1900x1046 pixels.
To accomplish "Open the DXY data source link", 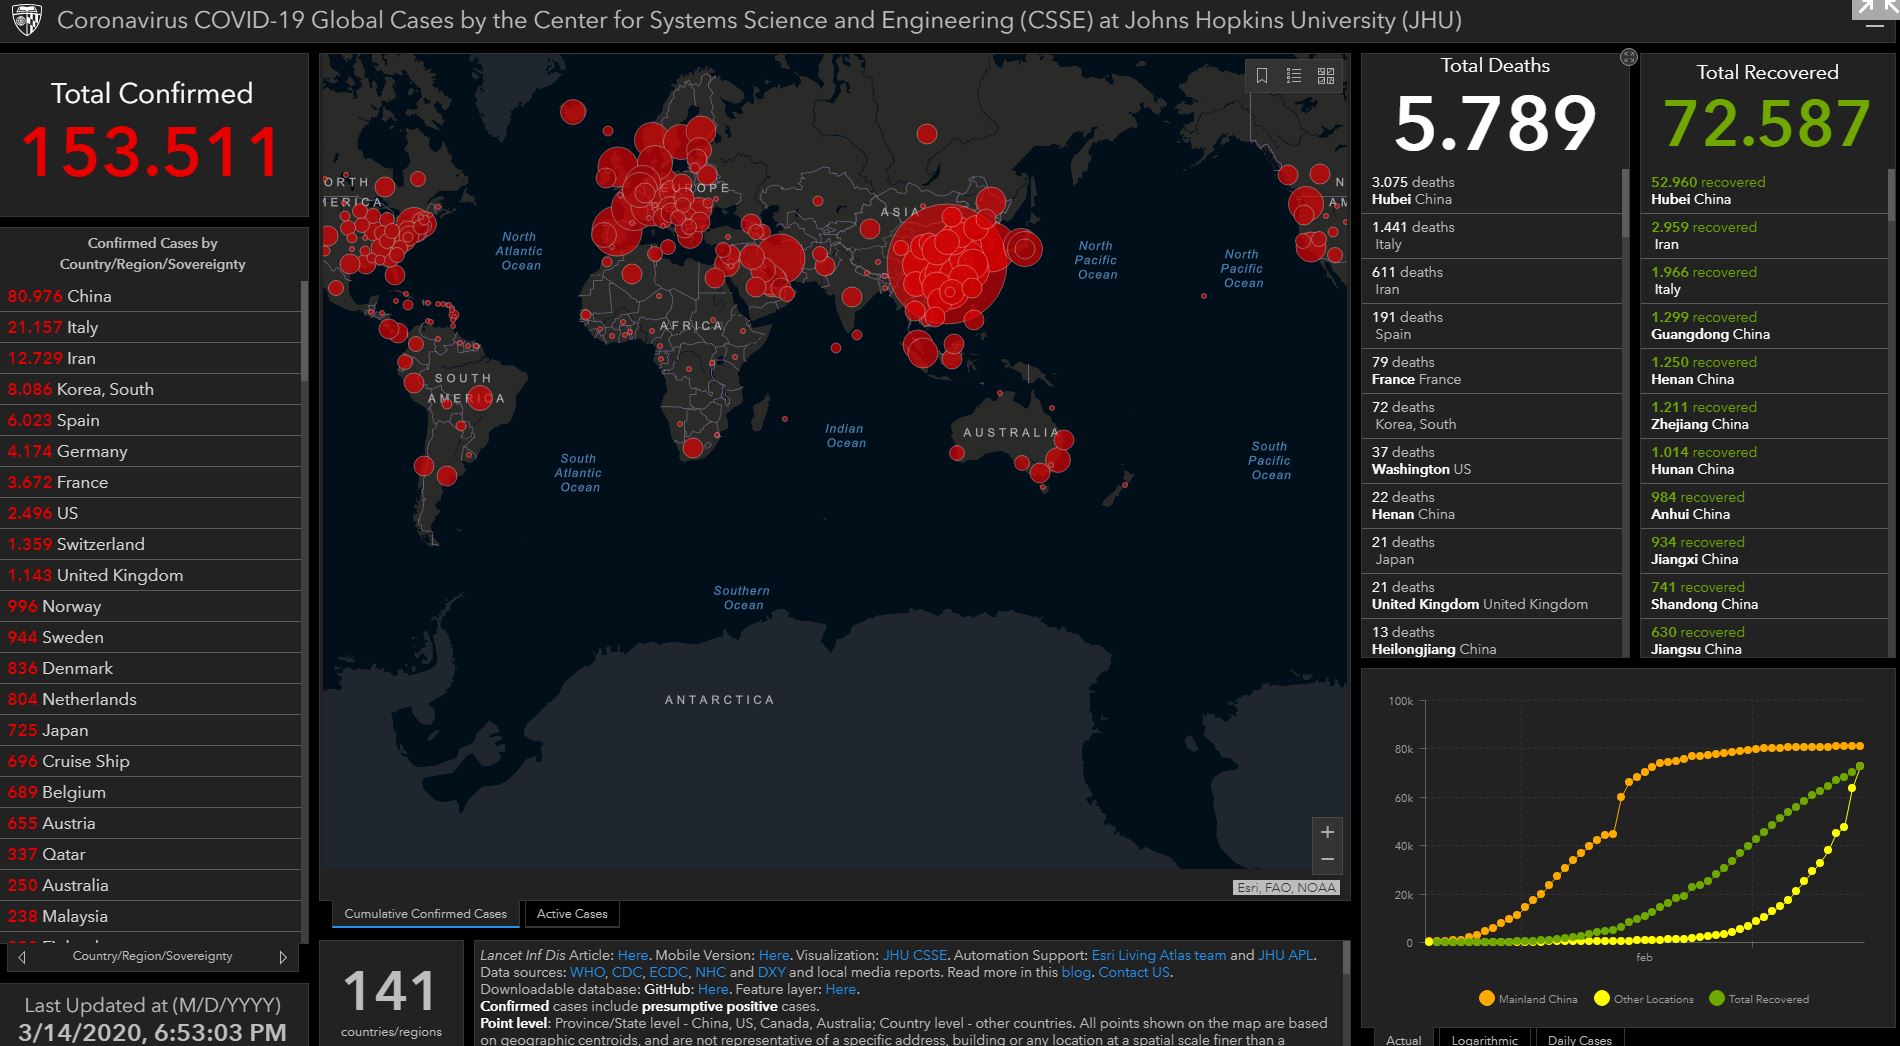I will [771, 972].
